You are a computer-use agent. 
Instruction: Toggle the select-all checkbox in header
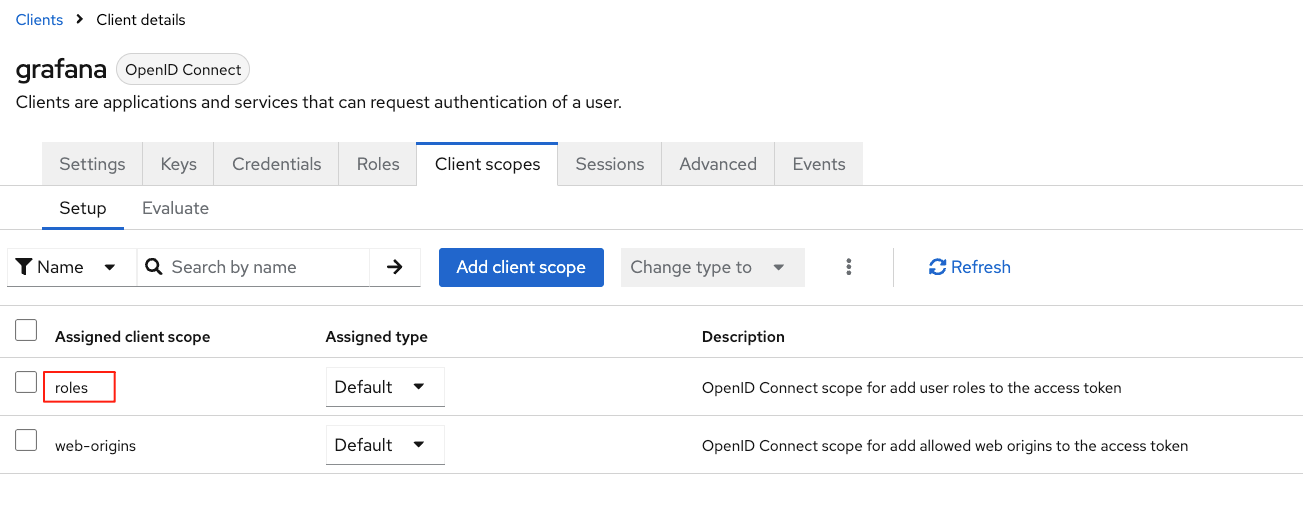click(26, 330)
